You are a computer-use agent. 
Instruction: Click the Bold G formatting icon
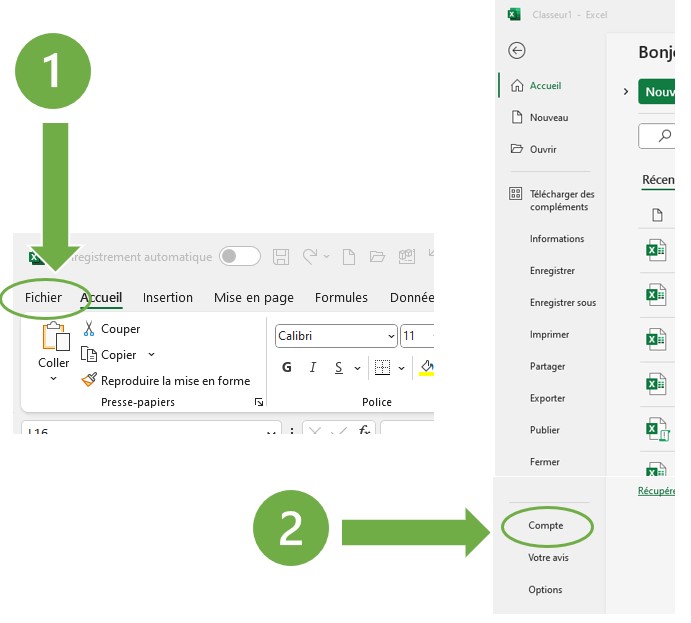[287, 367]
